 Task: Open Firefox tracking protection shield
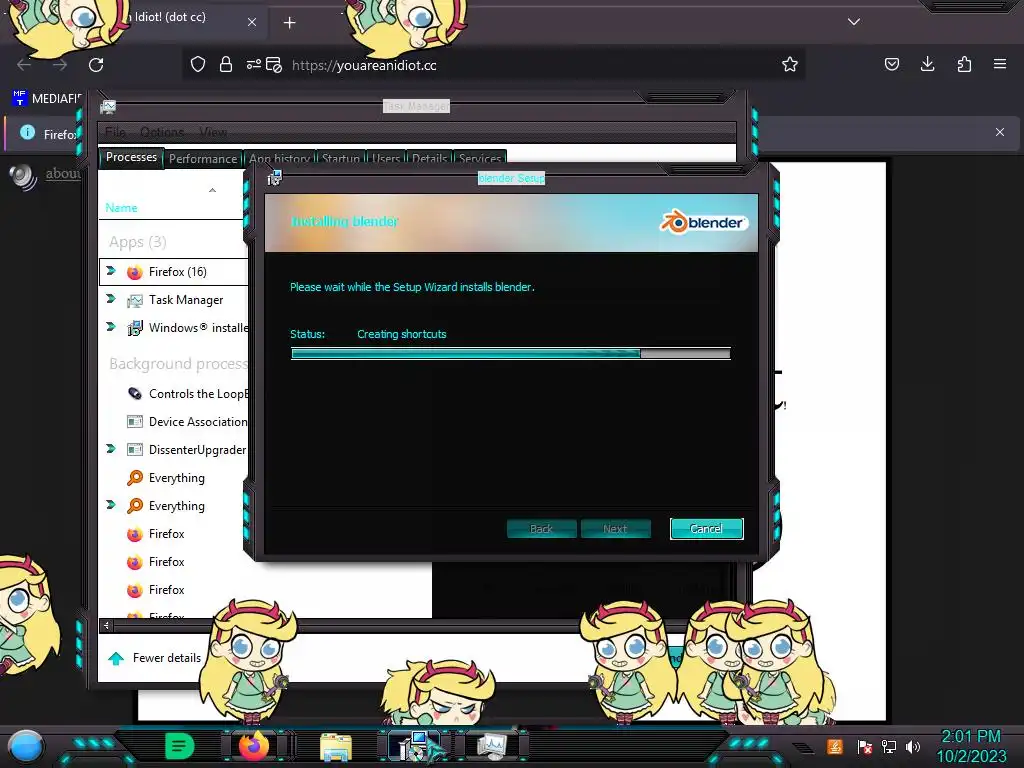(198, 65)
